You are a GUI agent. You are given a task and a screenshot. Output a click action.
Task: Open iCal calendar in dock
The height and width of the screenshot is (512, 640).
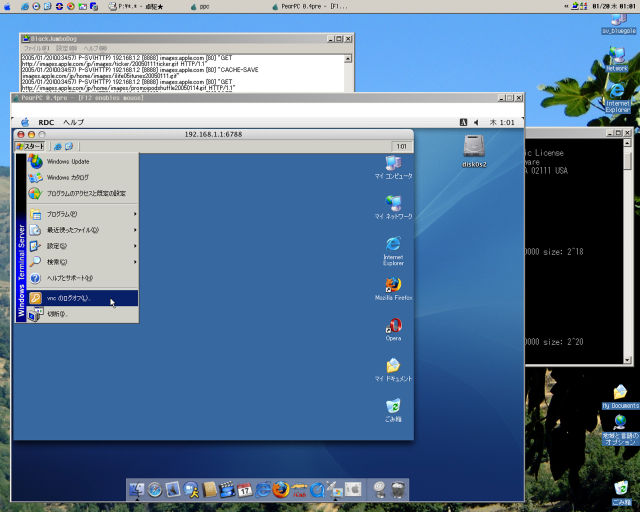pos(245,490)
